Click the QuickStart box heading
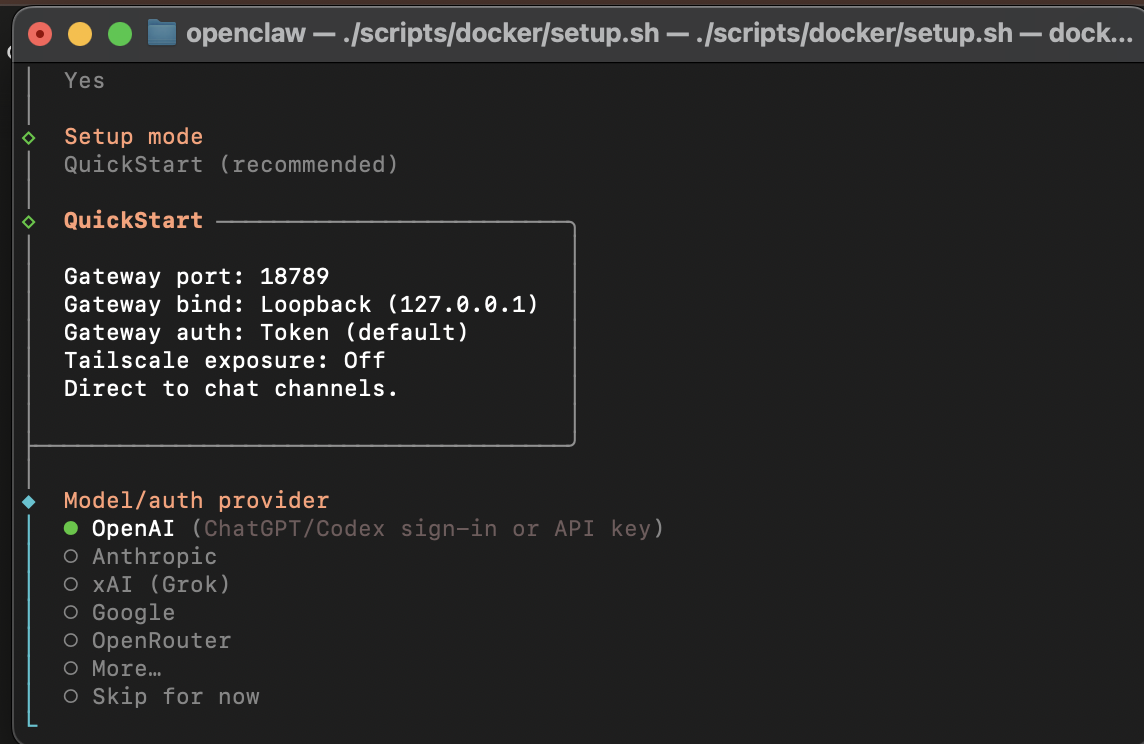 coord(134,220)
